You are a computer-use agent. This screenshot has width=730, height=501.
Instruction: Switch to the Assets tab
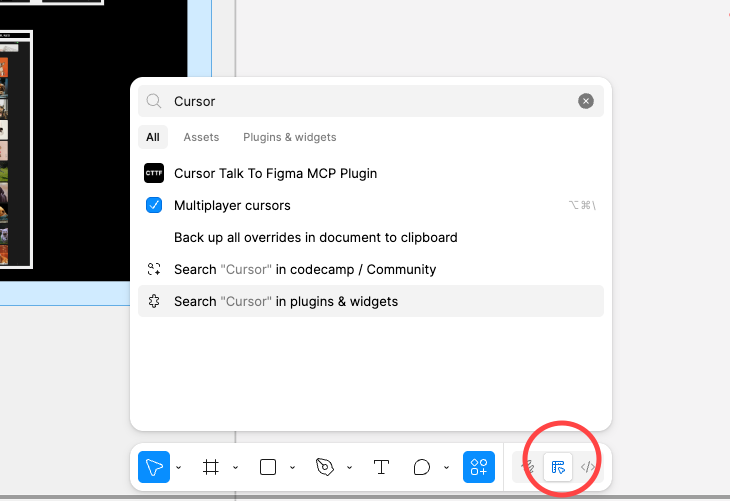201,137
